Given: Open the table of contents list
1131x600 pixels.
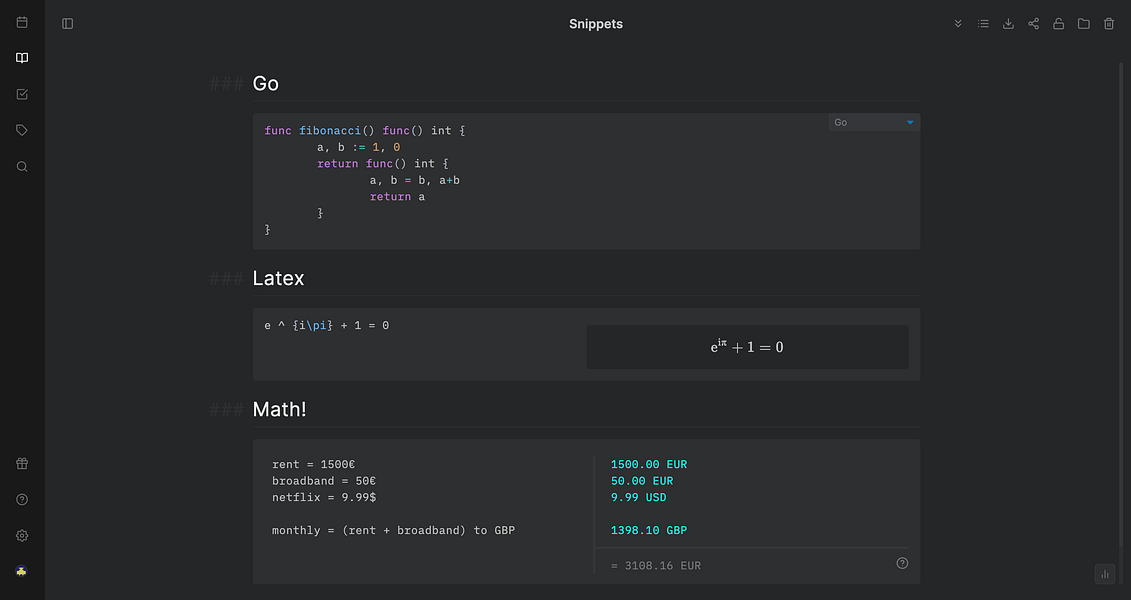Looking at the screenshot, I should tap(983, 24).
